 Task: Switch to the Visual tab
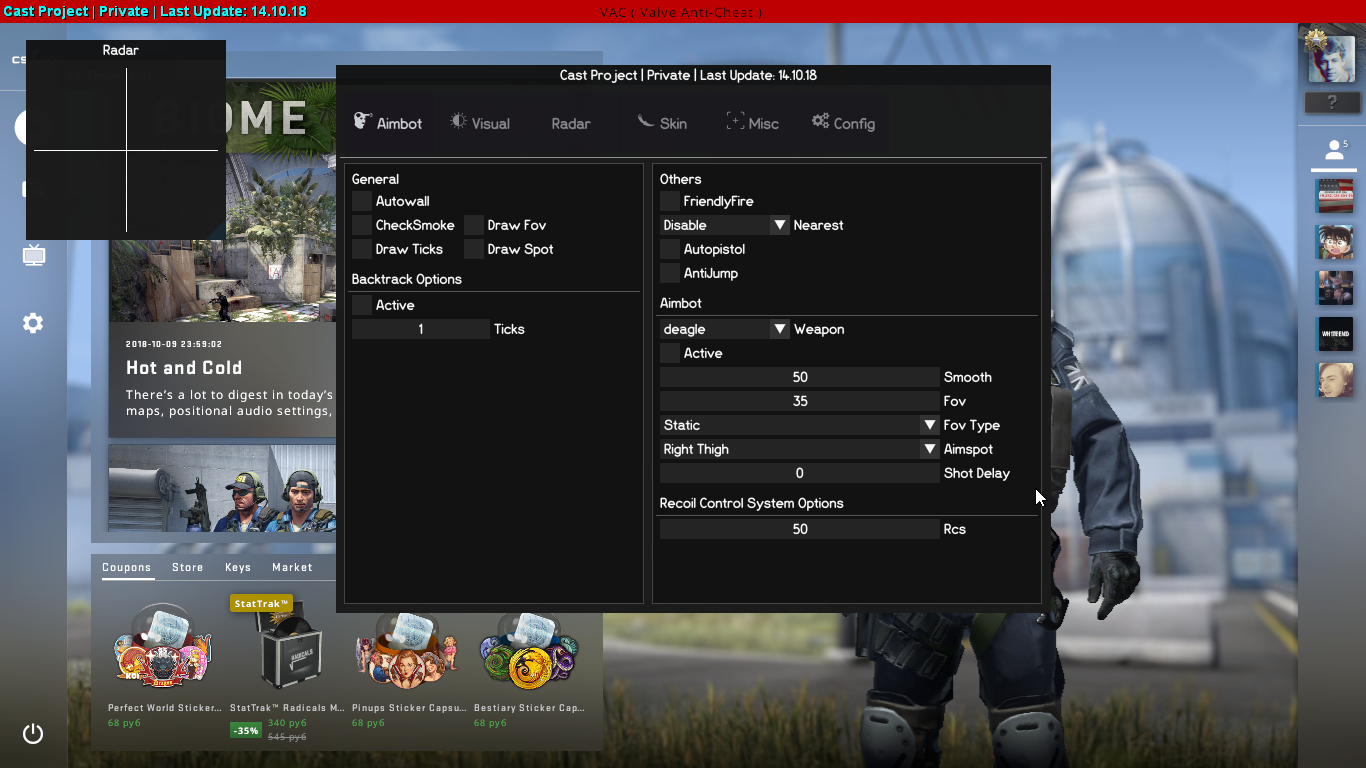tap(481, 123)
